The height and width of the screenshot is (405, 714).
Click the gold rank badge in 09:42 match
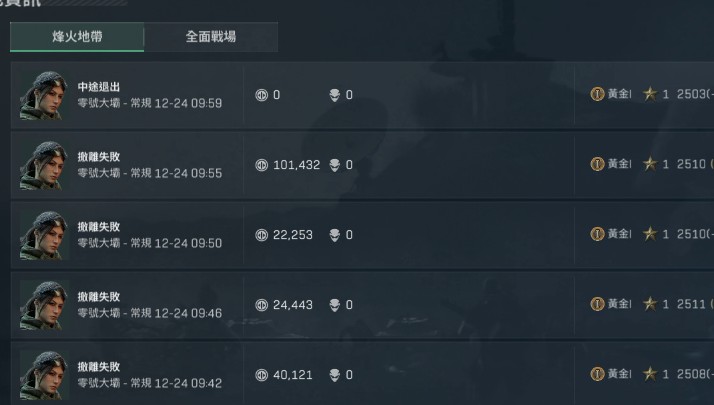point(597,374)
